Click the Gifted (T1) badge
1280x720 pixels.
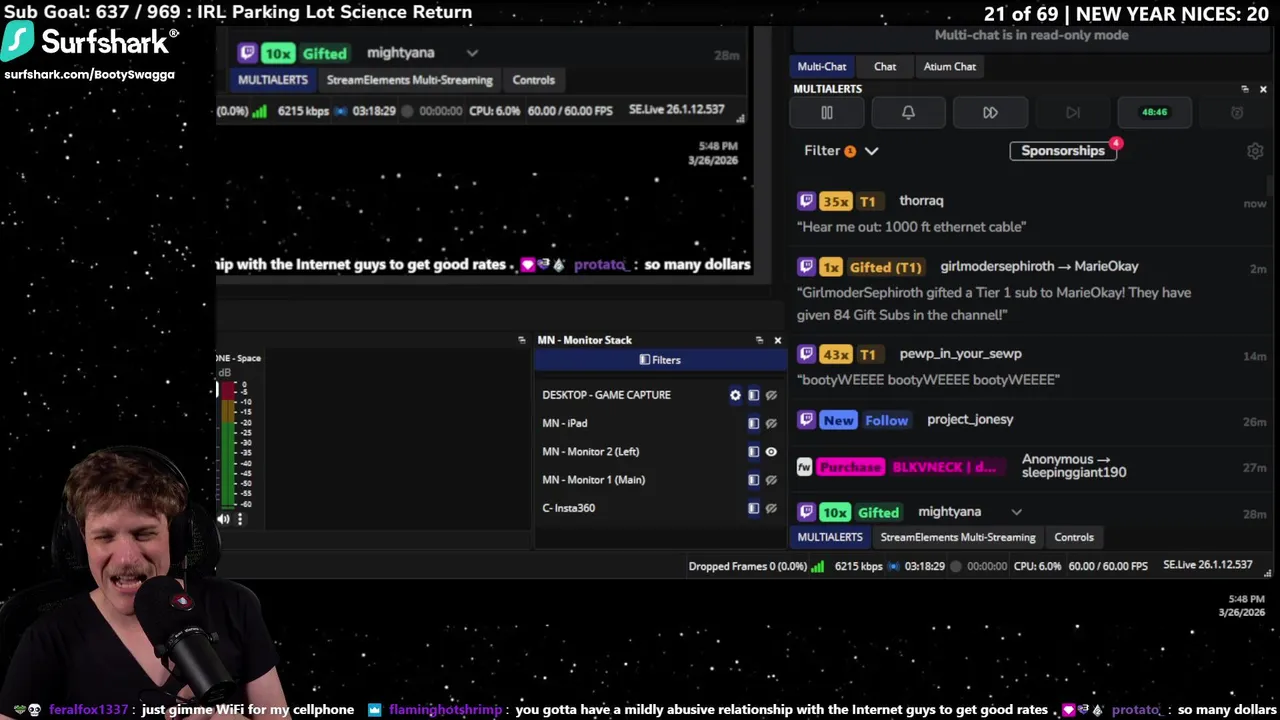(x=885, y=267)
